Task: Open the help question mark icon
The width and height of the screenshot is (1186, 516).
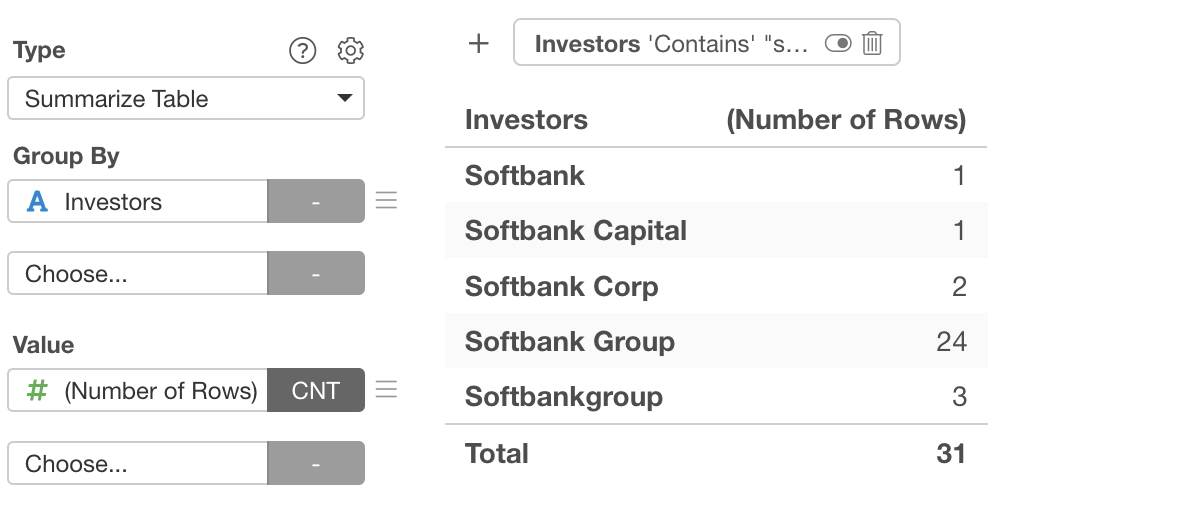Action: point(303,51)
